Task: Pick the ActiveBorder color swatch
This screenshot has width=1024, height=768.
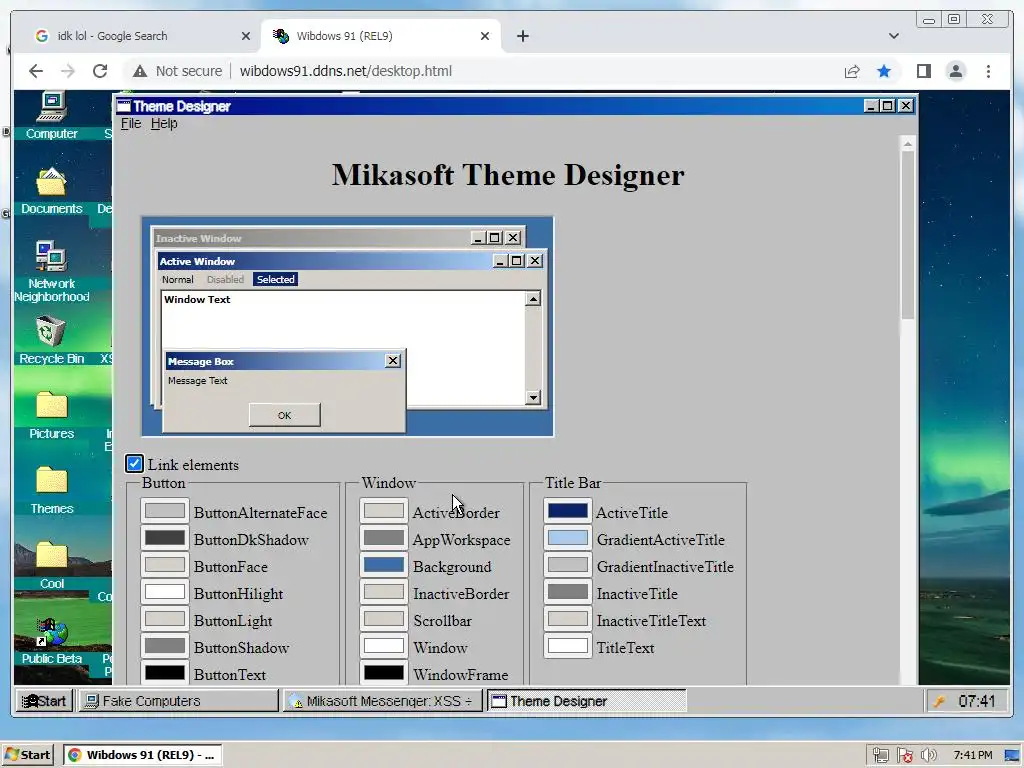Action: click(384, 511)
